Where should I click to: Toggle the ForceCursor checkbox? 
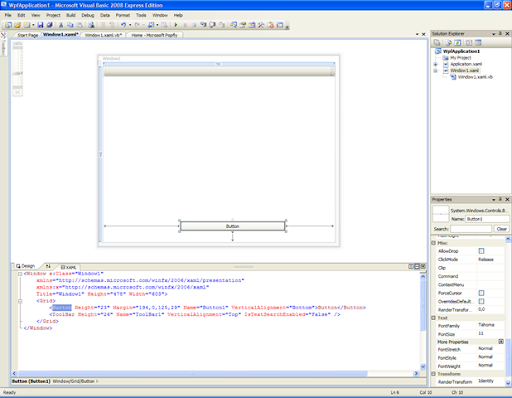coord(481,293)
